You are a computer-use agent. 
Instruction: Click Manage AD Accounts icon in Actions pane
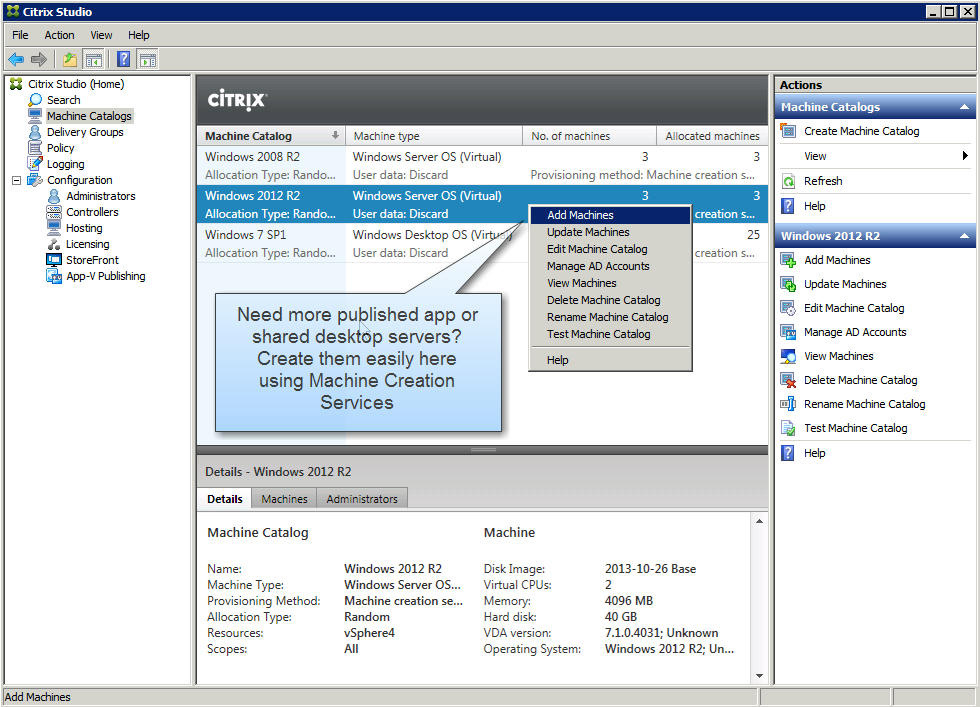[788, 333]
